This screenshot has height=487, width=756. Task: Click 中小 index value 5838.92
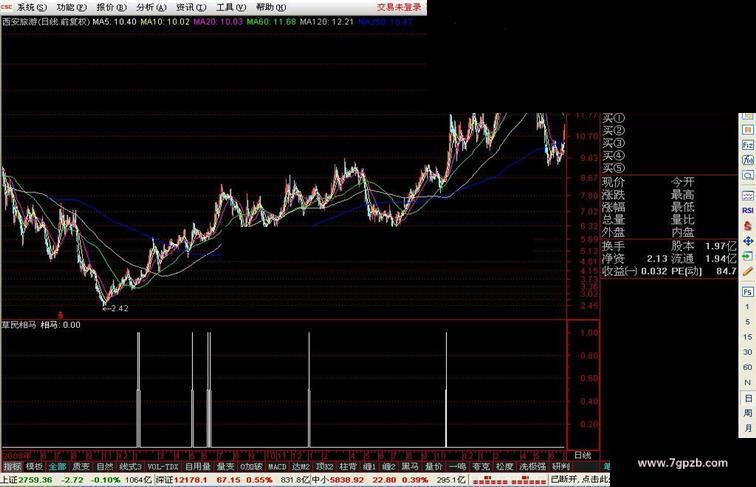click(347, 480)
